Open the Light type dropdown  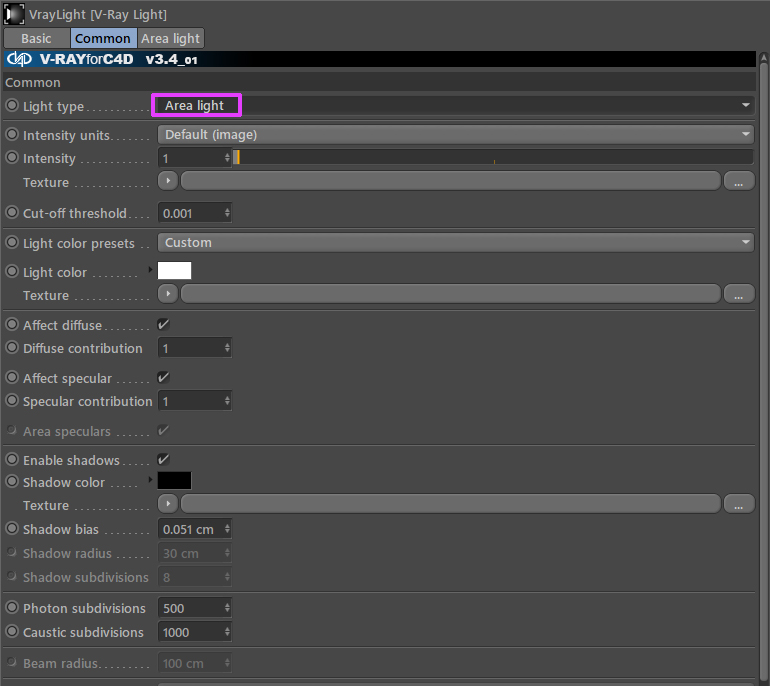tap(456, 105)
